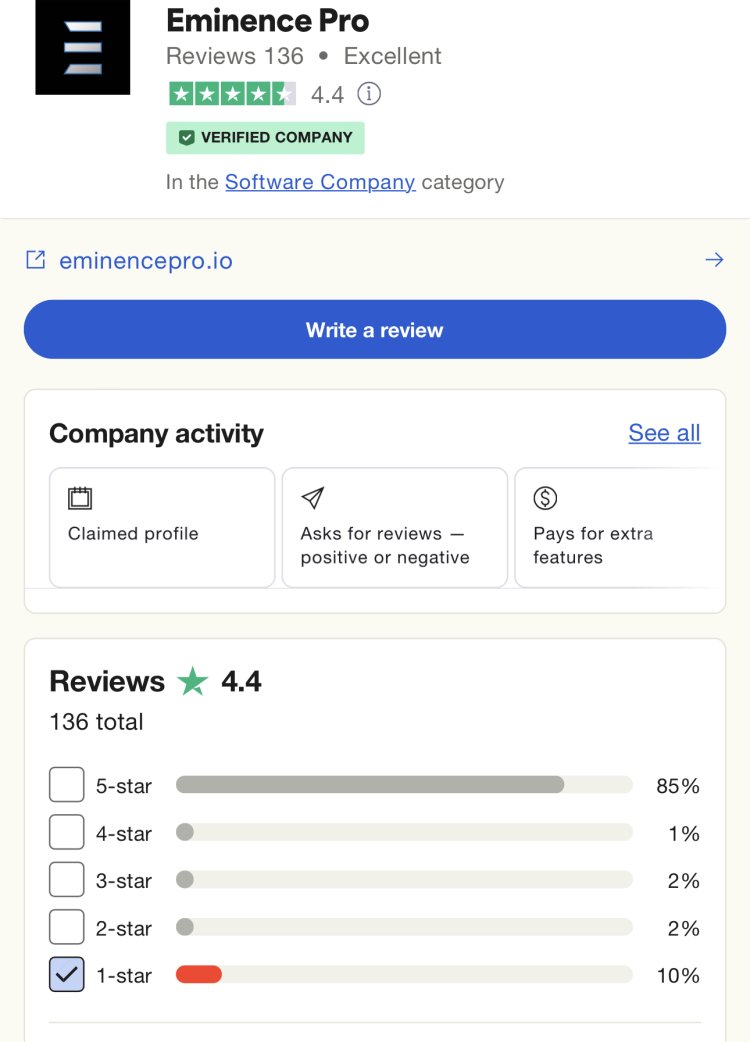Screen dimensions: 750x1042
Task: Click the Write a review button
Action: click(375, 329)
